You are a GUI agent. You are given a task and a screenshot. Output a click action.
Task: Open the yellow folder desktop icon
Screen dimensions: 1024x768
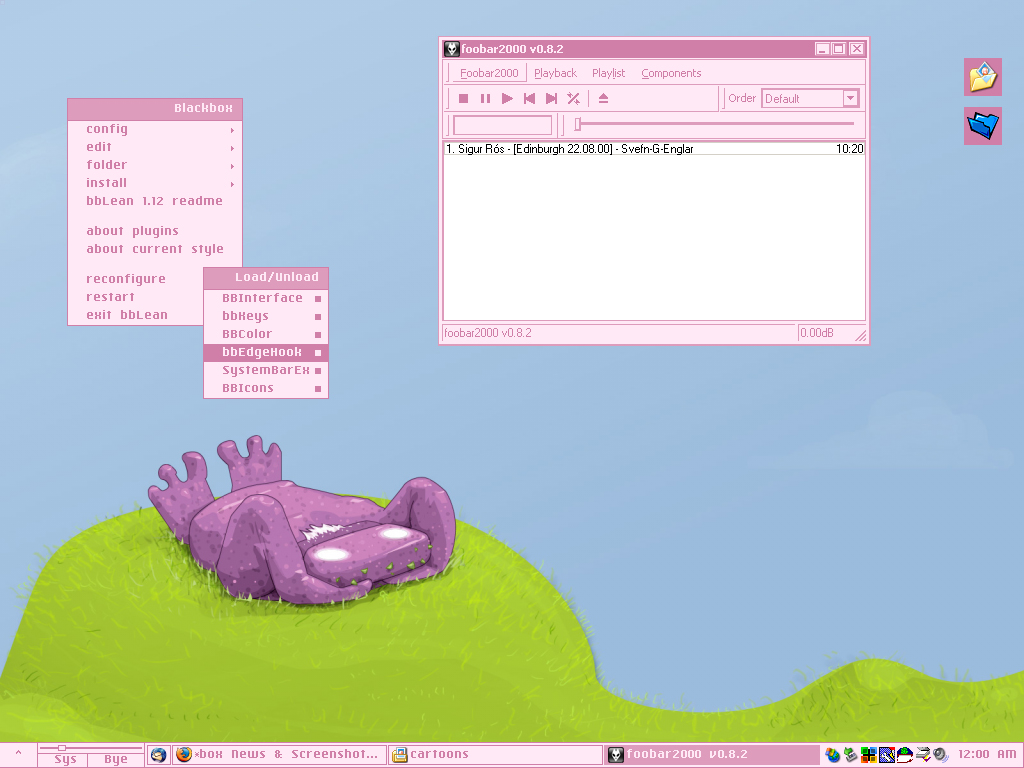click(983, 77)
